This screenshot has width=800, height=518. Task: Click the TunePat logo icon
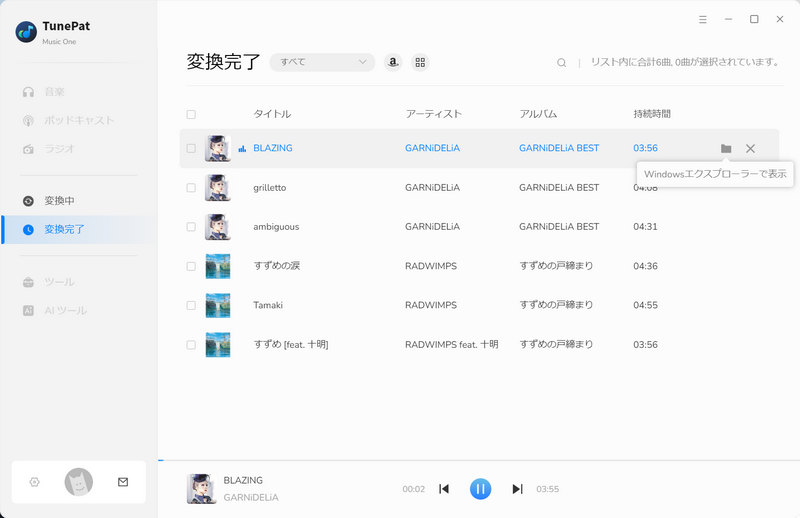[26, 32]
